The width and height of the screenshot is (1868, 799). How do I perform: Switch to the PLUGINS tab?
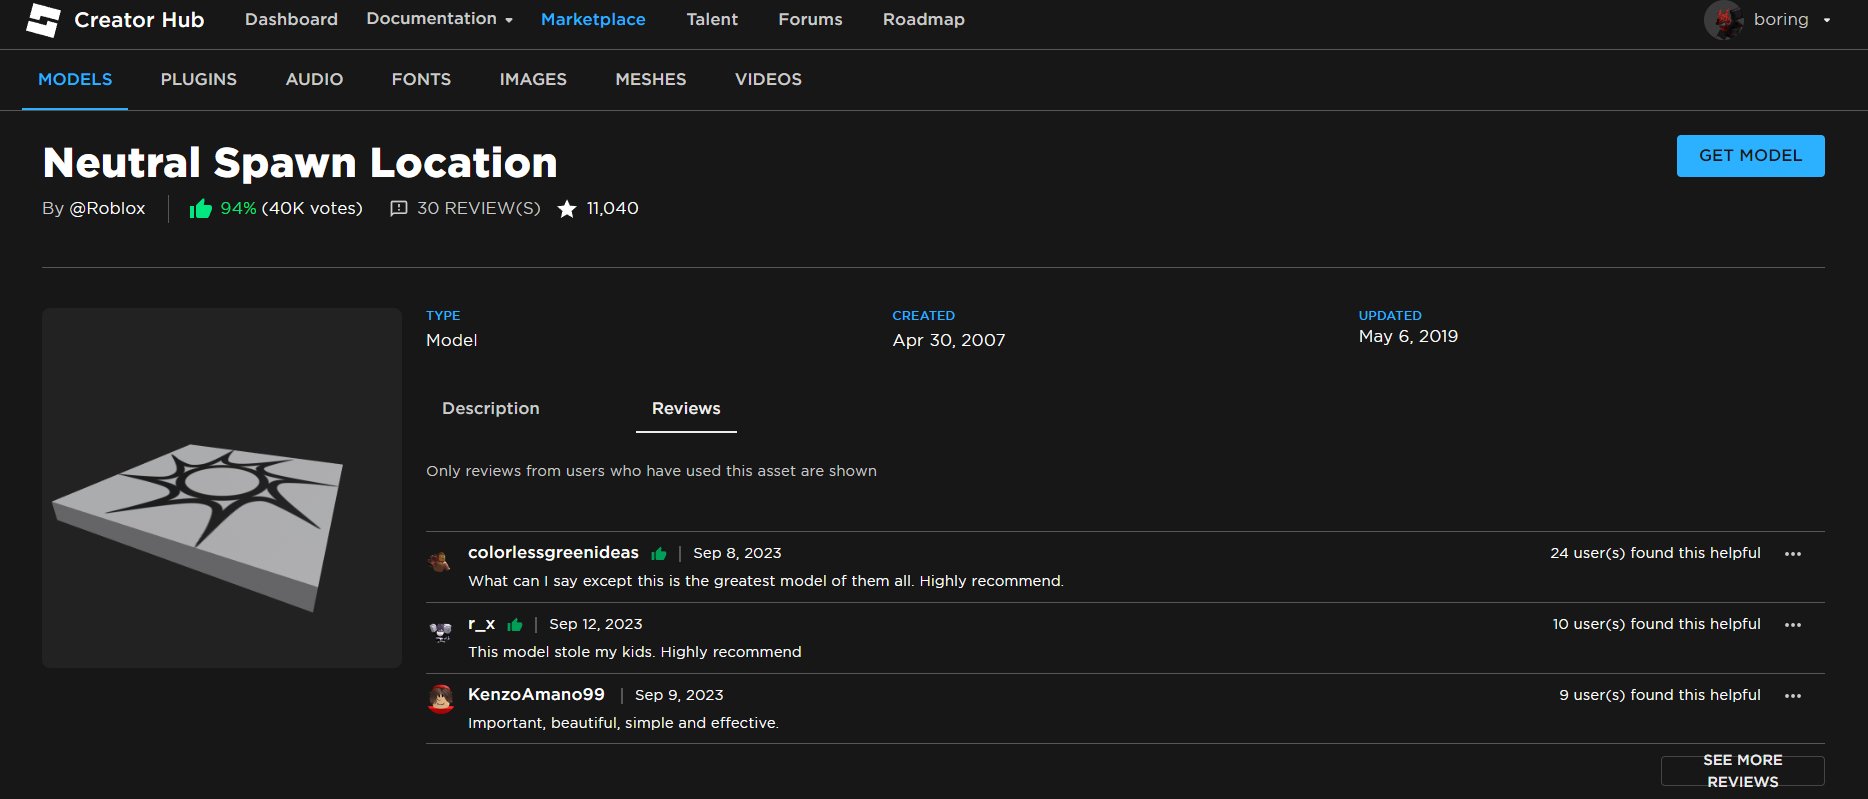pos(199,79)
